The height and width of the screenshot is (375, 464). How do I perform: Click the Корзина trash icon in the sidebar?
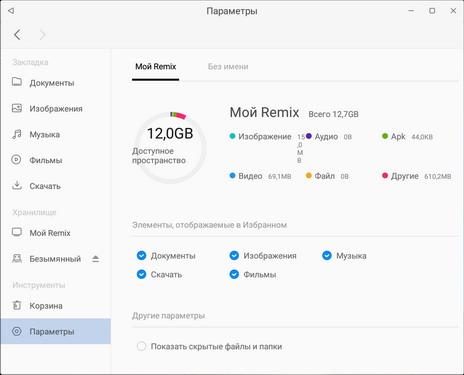point(17,305)
